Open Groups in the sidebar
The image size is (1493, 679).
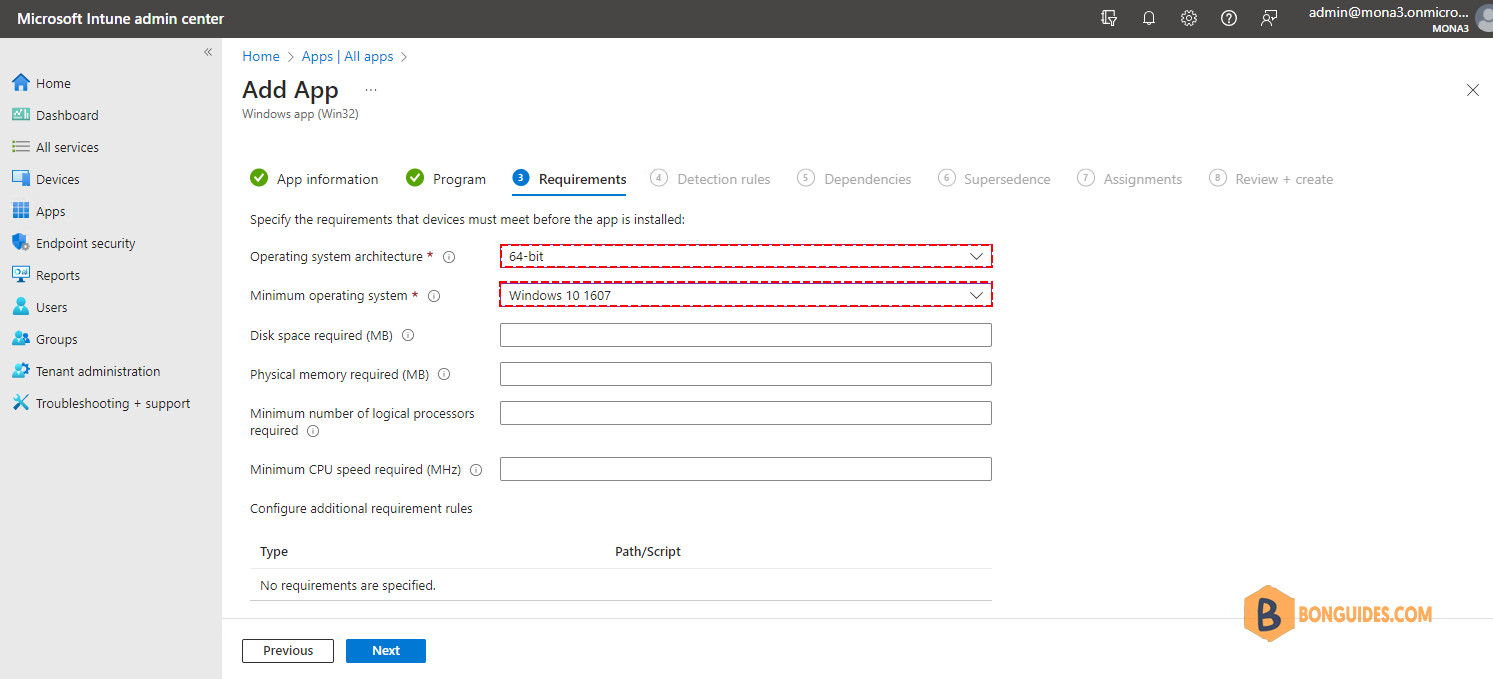tap(56, 339)
